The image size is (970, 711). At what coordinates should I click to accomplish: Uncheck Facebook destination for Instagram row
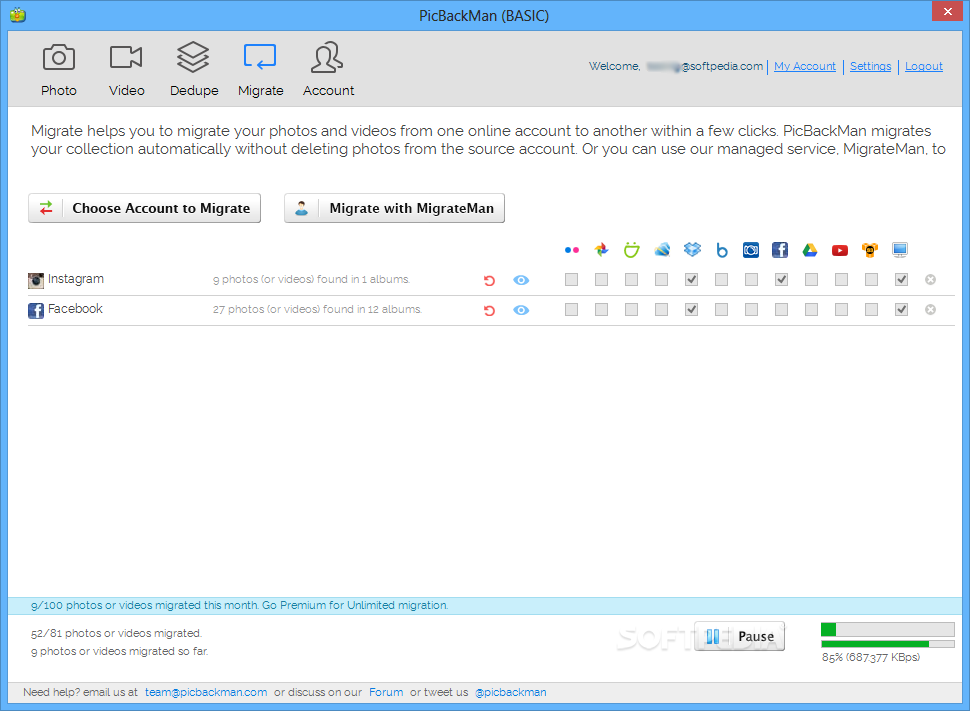click(x=781, y=280)
